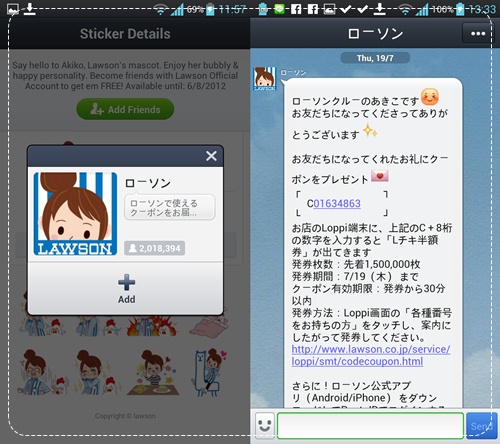Select the Akiko eating-at-table sticker
This screenshot has width=500, height=444.
(154, 372)
